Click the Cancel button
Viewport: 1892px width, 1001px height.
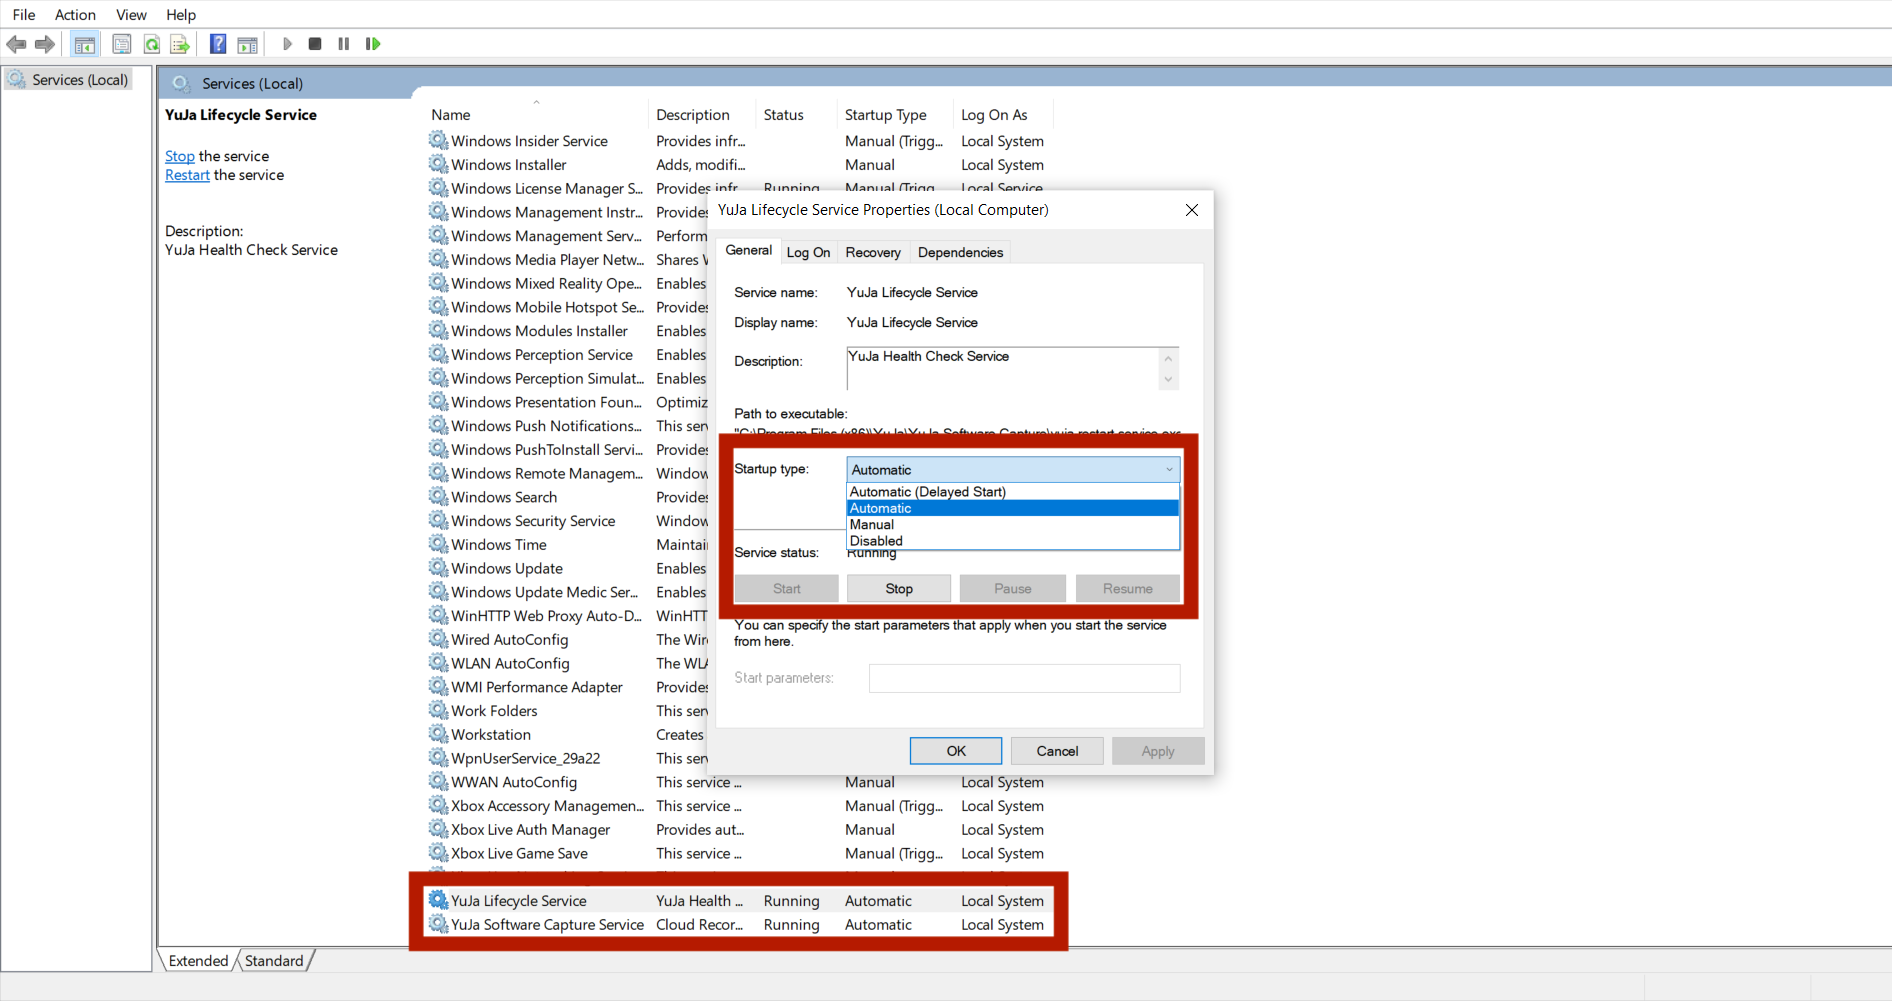pos(1057,751)
